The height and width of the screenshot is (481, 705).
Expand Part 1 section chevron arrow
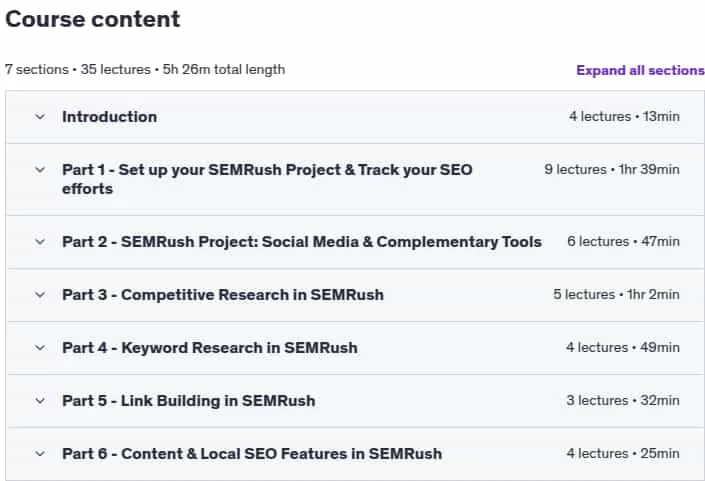pyautogui.click(x=40, y=170)
